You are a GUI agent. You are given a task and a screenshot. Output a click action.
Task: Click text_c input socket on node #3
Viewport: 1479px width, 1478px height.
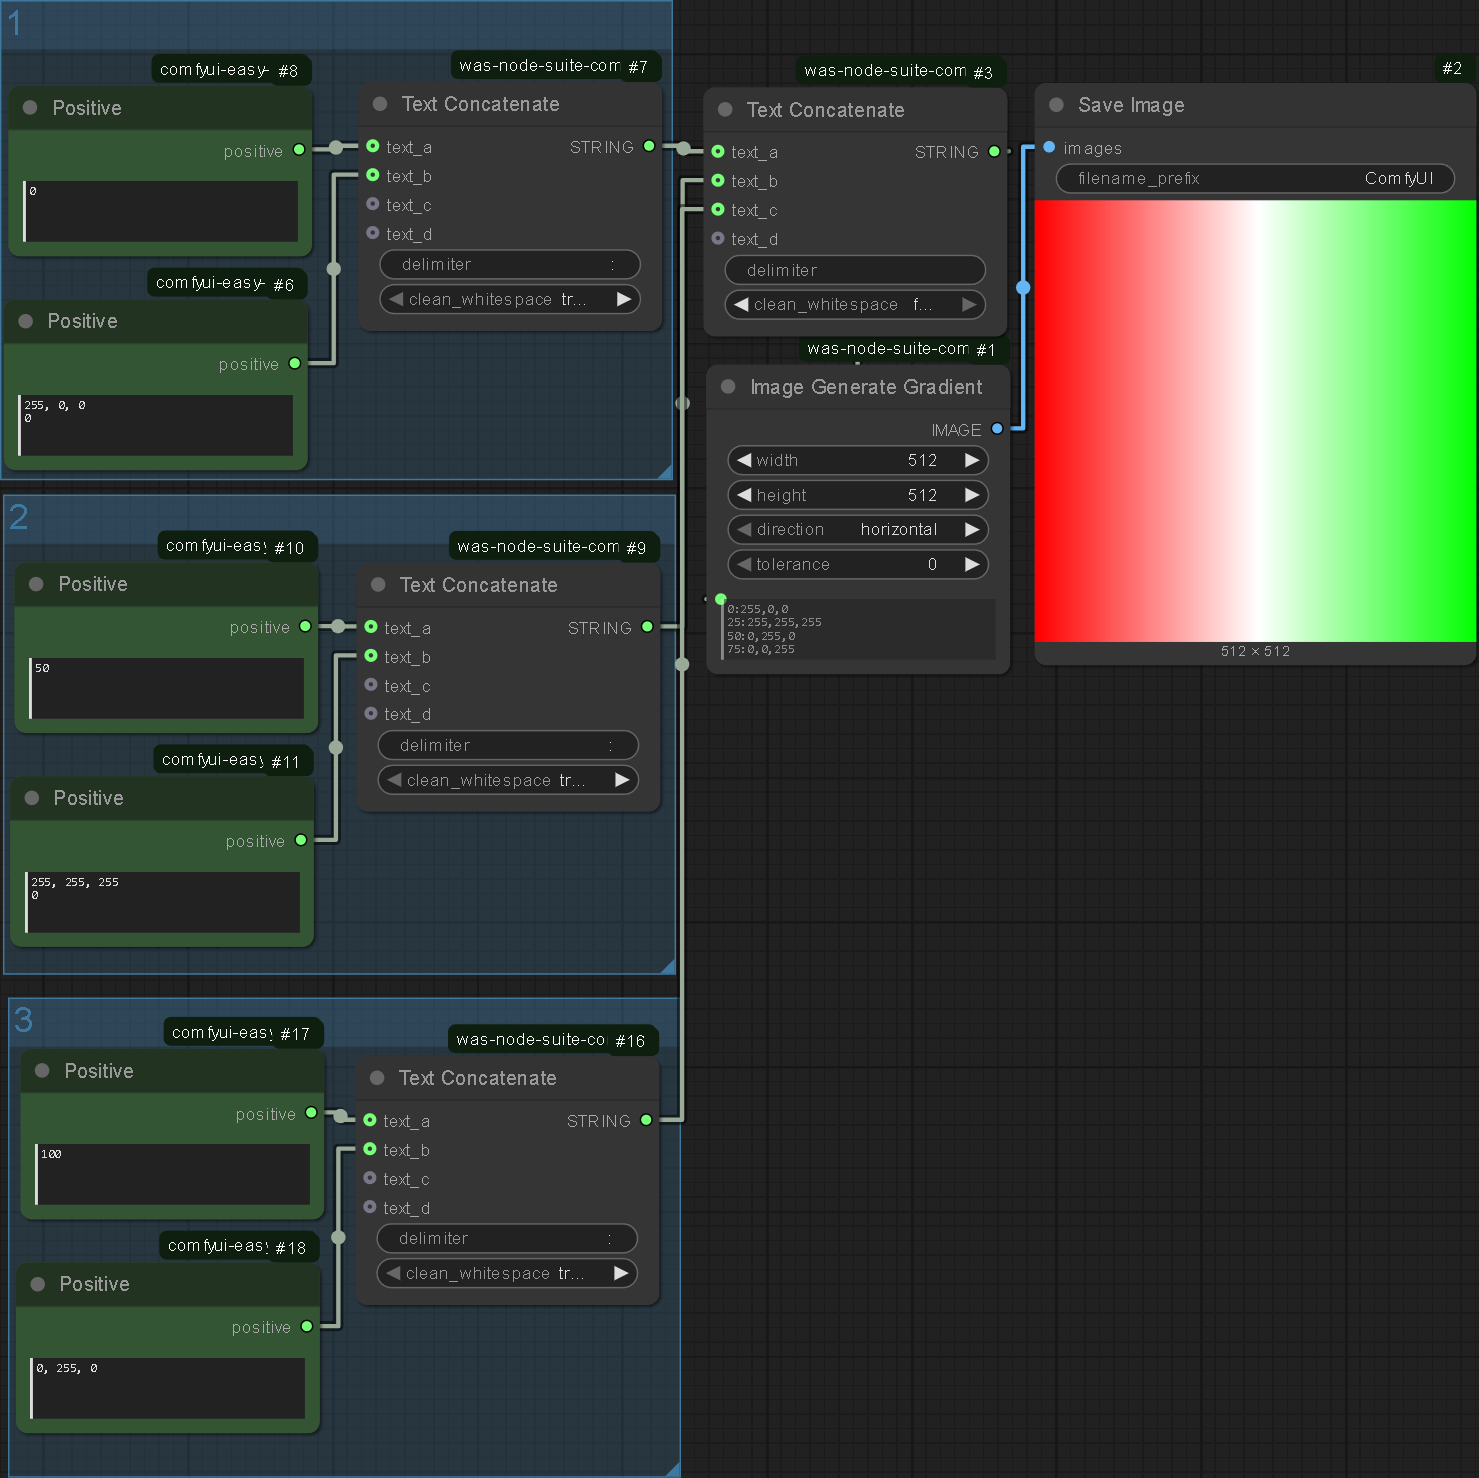point(718,210)
